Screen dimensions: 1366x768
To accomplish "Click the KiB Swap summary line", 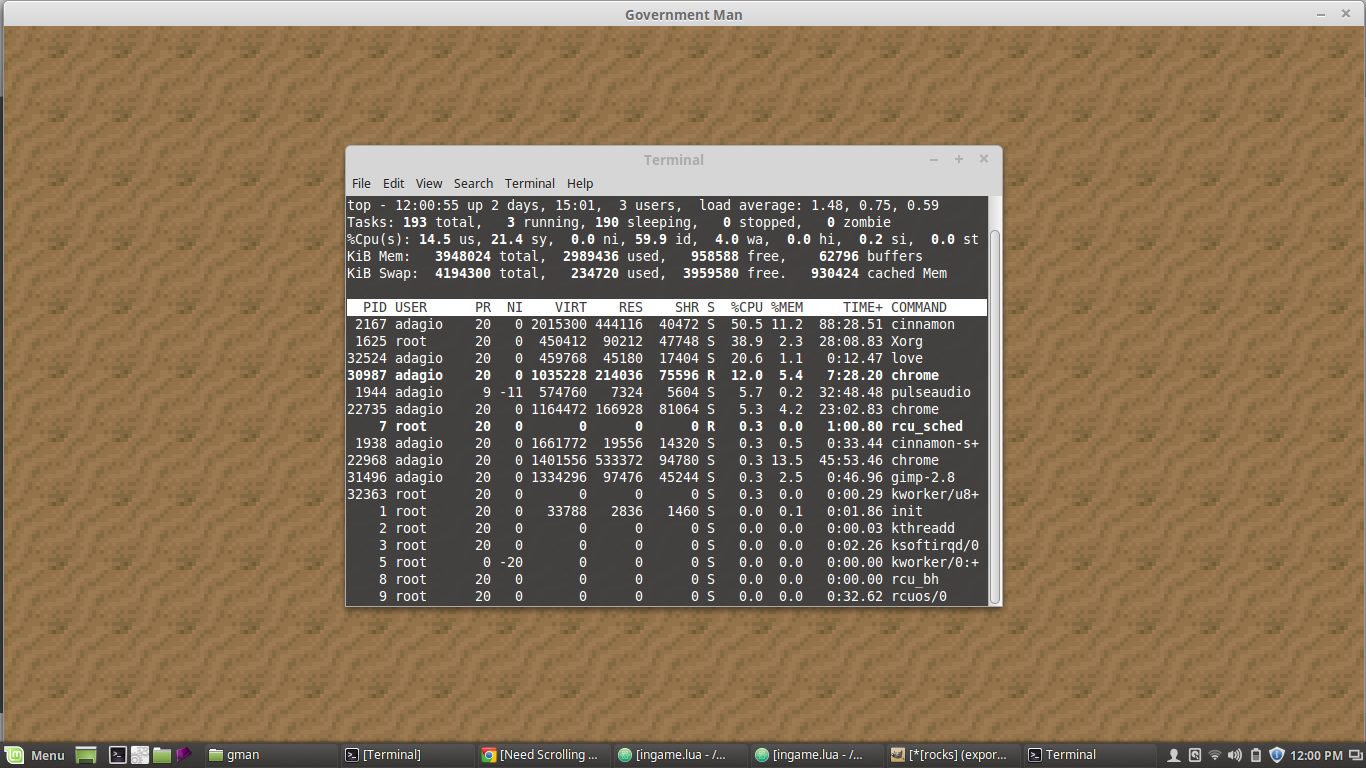I will [x=647, y=273].
